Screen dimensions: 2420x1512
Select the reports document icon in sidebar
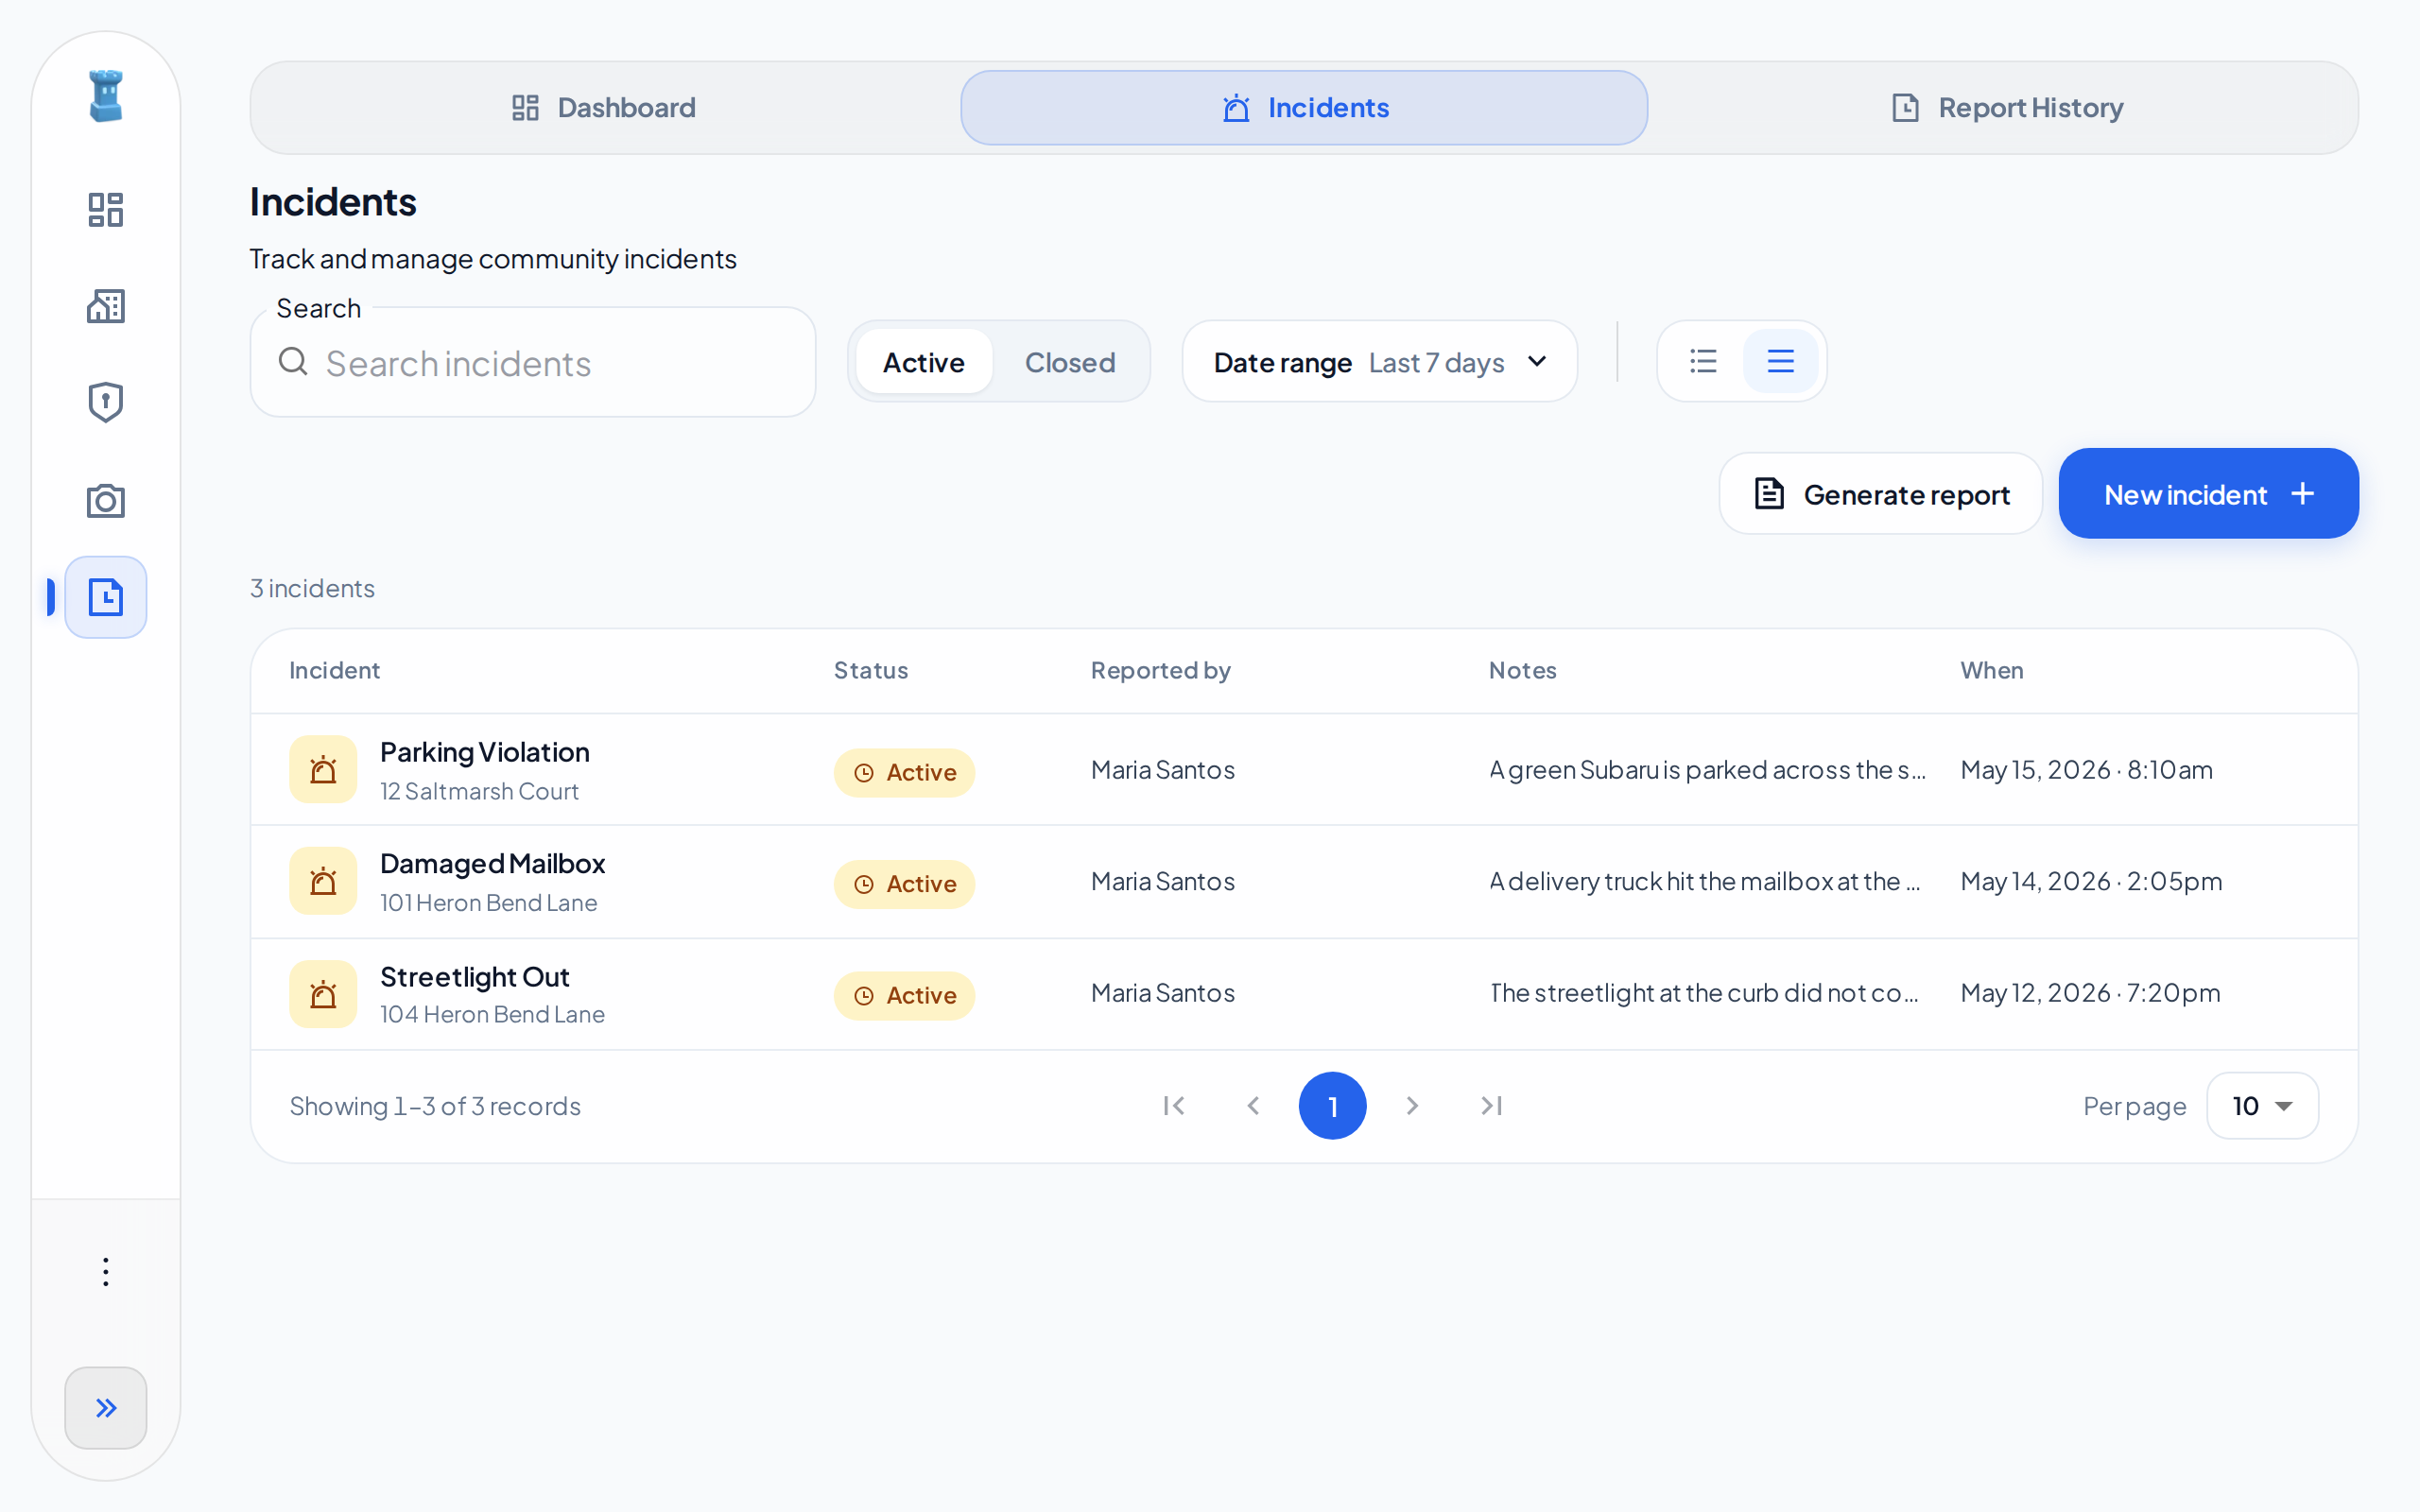(105, 597)
